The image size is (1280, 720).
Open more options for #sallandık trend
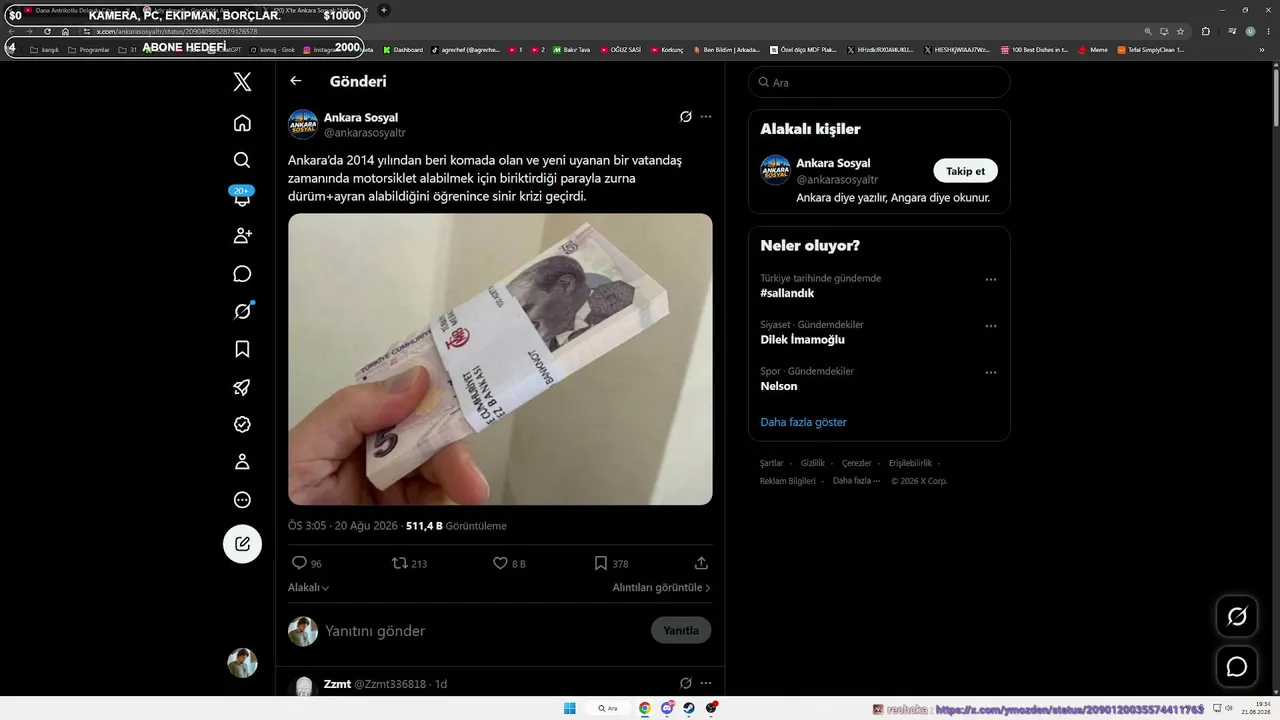pos(991,280)
